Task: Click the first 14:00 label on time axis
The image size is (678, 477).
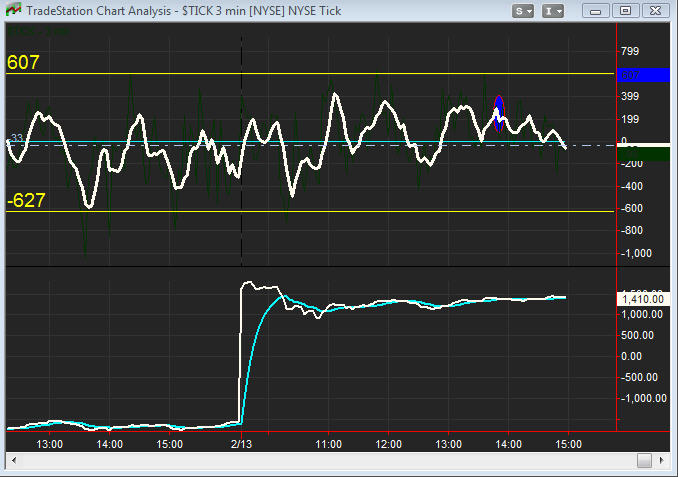Action: (x=109, y=444)
